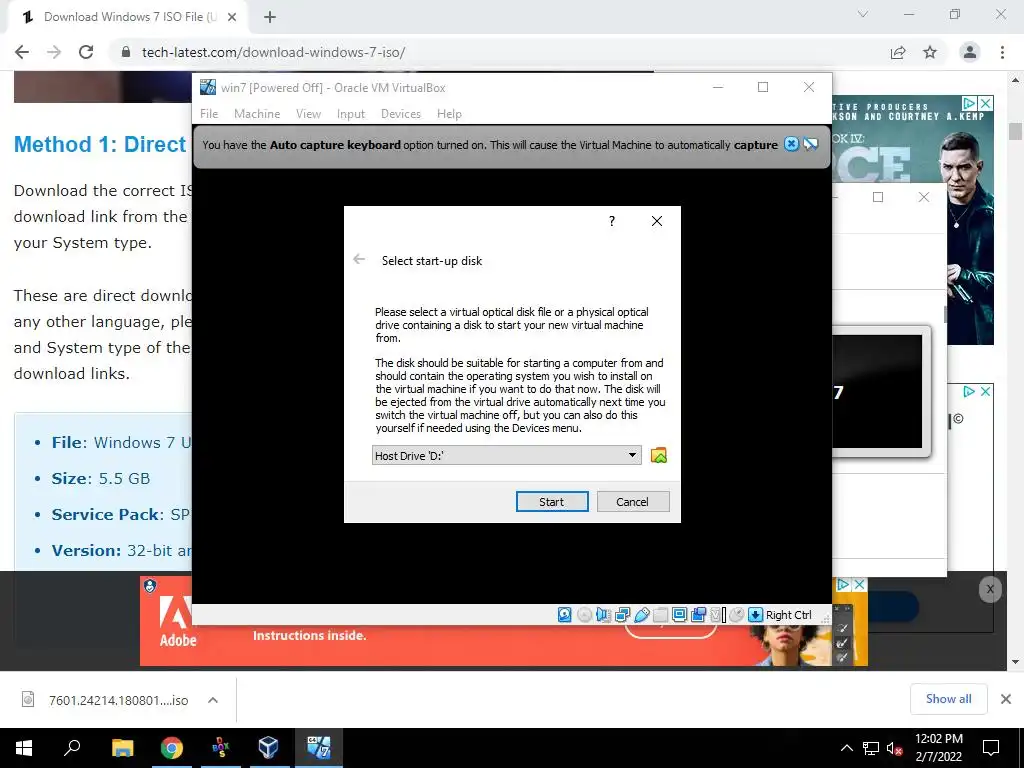
Task: Click the display indicator icon in VirtualBox status bar
Action: click(x=679, y=615)
